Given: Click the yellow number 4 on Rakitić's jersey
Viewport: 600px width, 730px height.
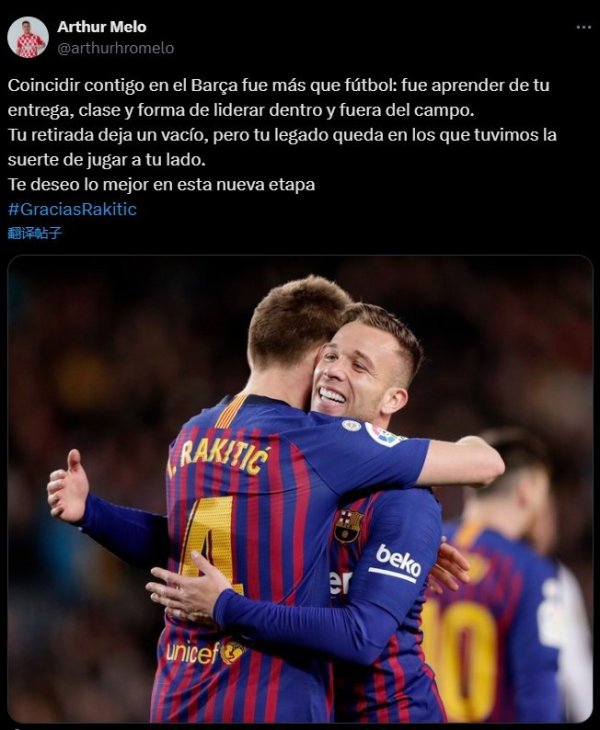Looking at the screenshot, I should coord(209,544).
